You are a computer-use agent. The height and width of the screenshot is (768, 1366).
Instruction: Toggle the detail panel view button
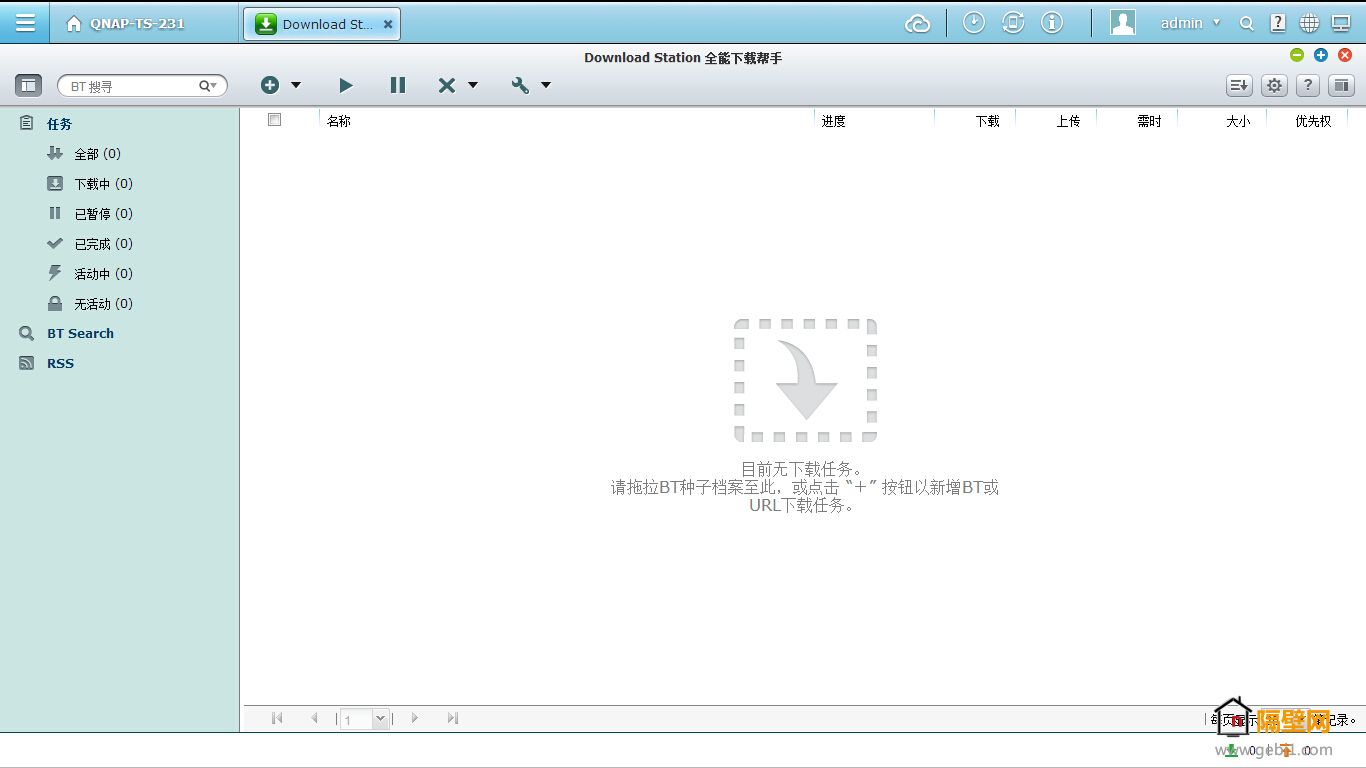pos(1342,86)
